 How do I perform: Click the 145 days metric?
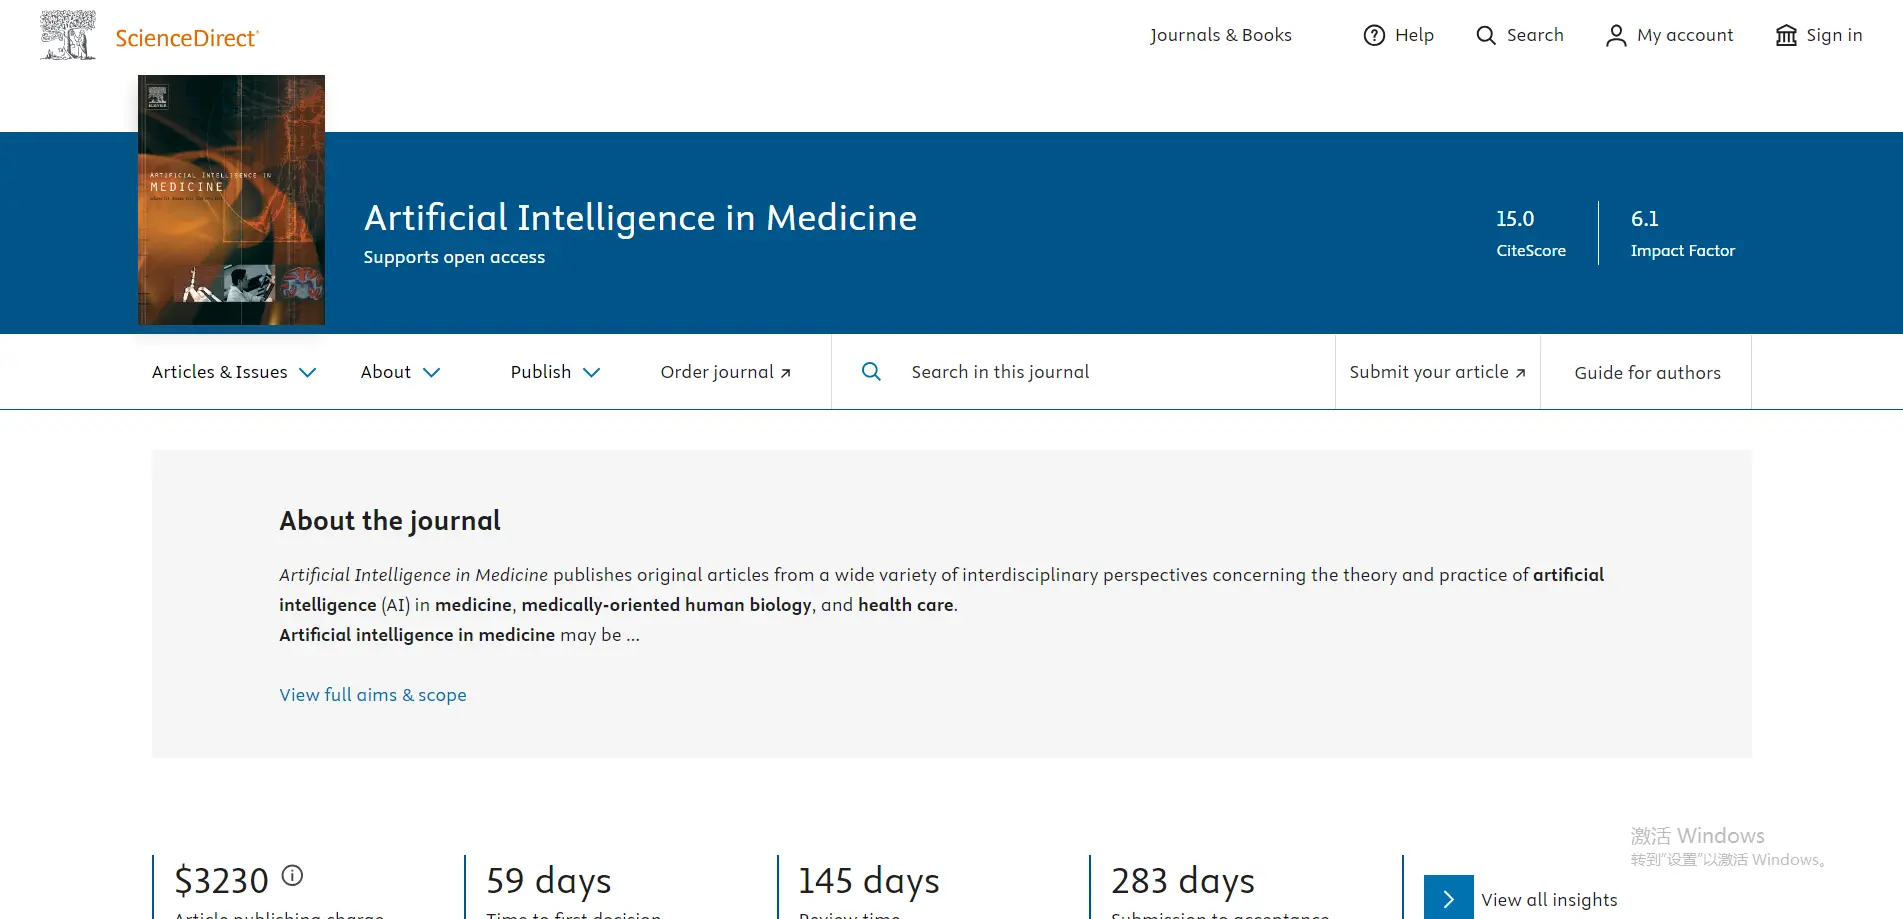[869, 881]
